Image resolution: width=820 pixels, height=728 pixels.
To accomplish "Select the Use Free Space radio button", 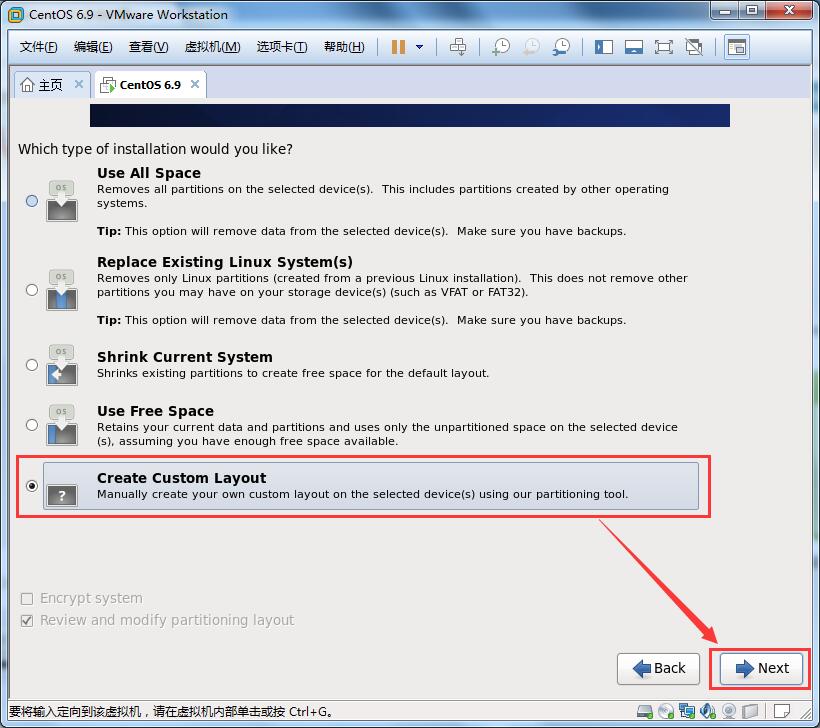I will (x=32, y=425).
